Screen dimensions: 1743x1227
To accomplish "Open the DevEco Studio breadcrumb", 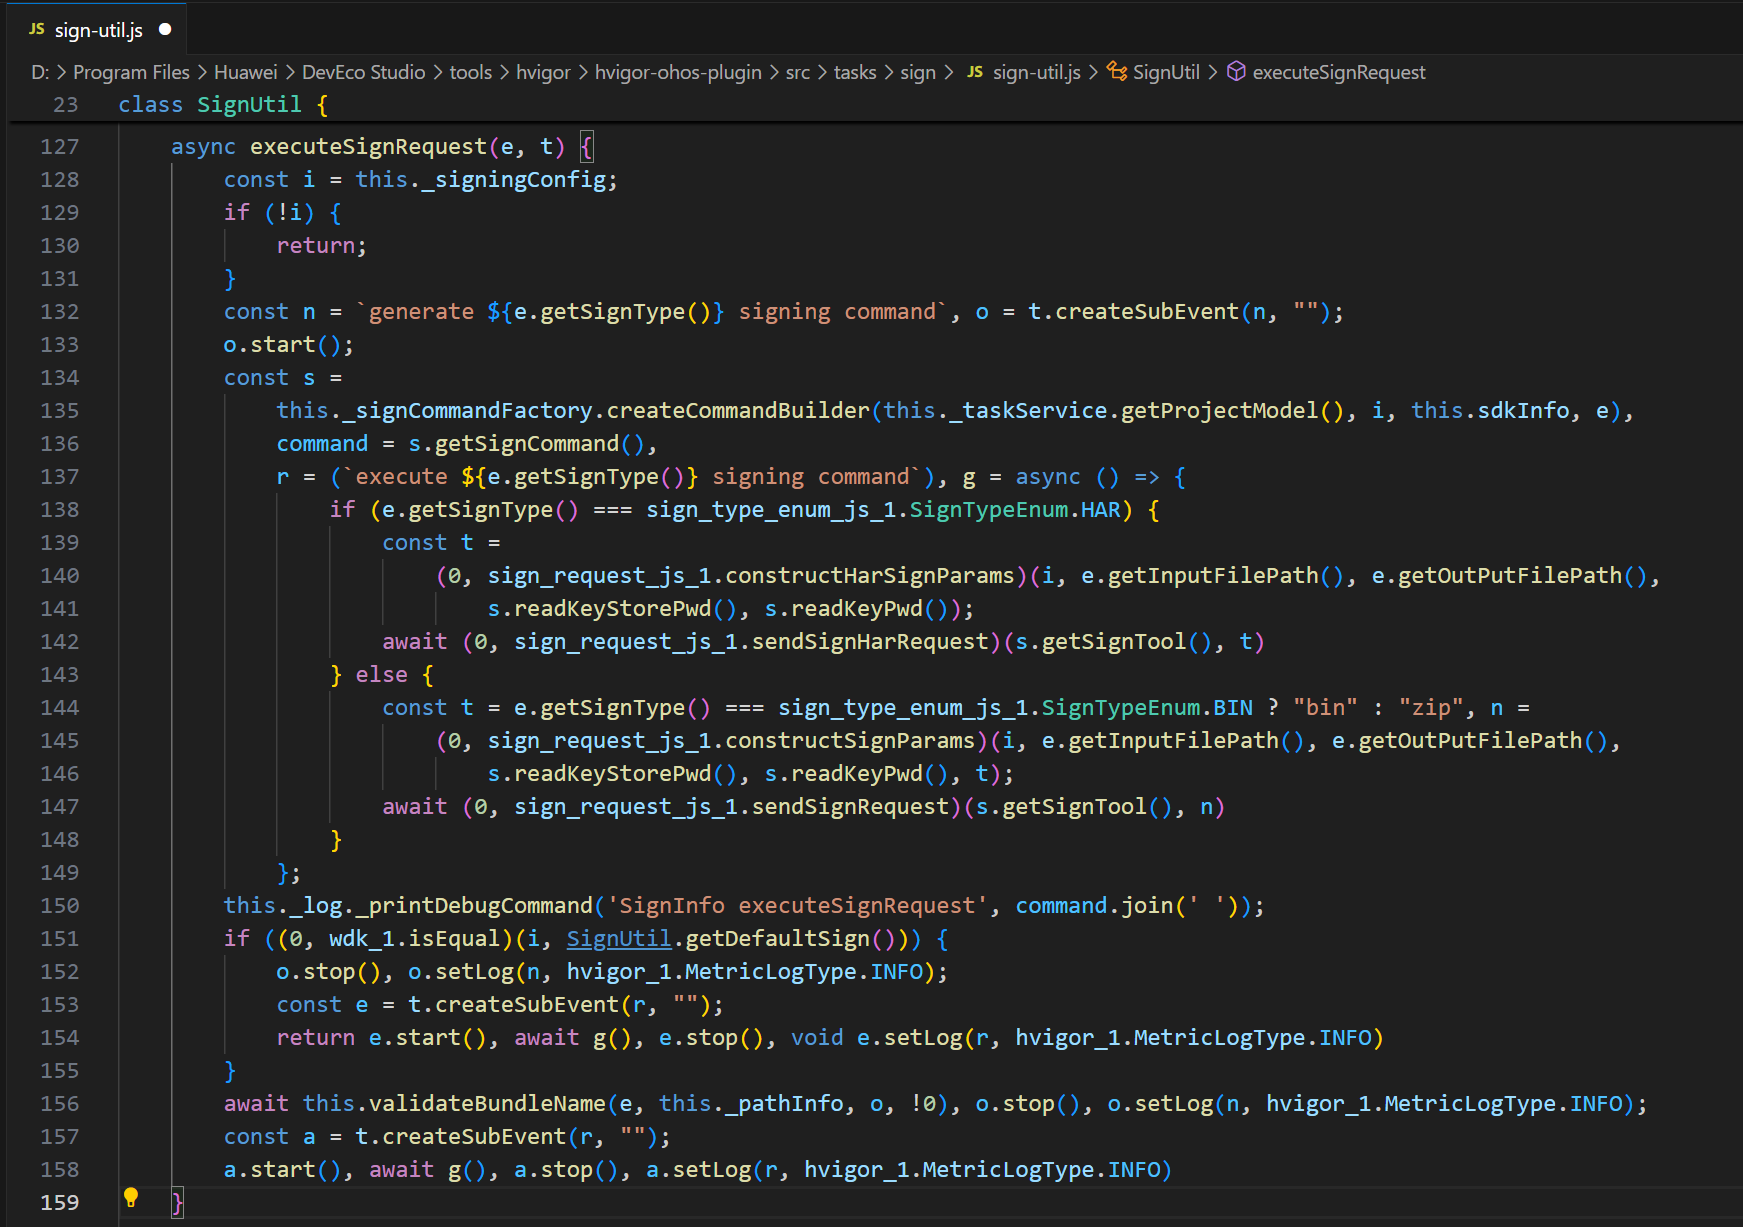I will 364,72.
